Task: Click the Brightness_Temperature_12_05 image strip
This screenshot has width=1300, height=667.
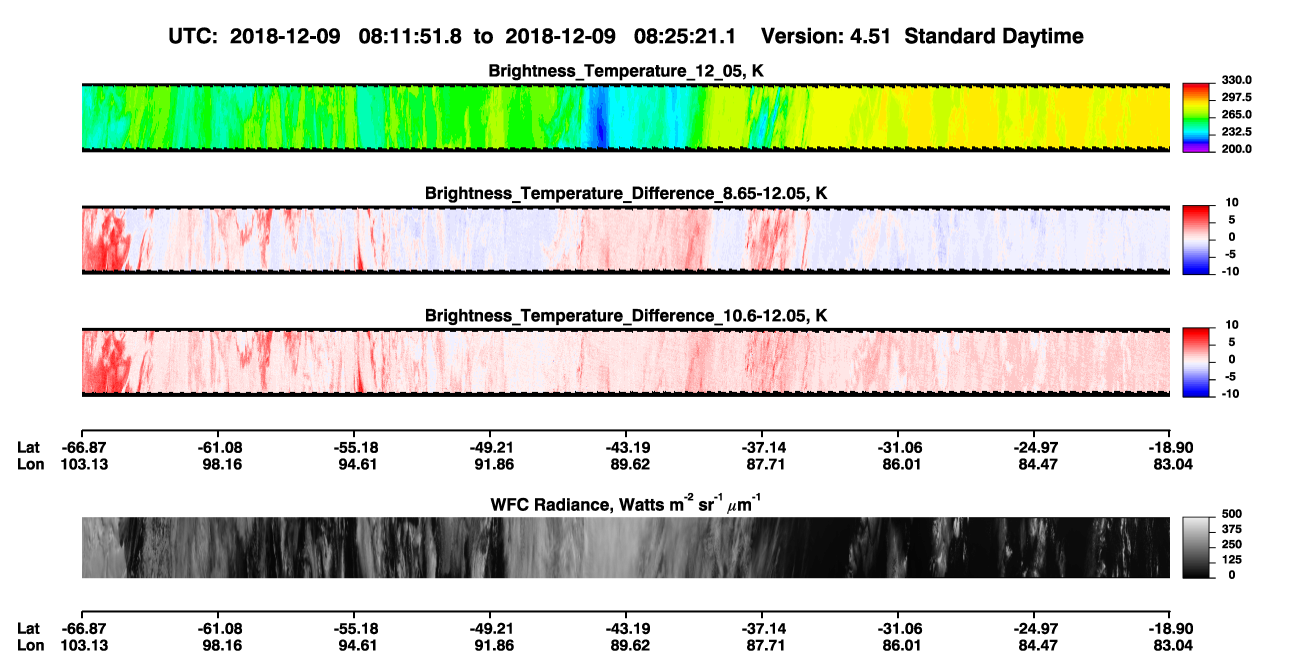Action: click(x=626, y=117)
